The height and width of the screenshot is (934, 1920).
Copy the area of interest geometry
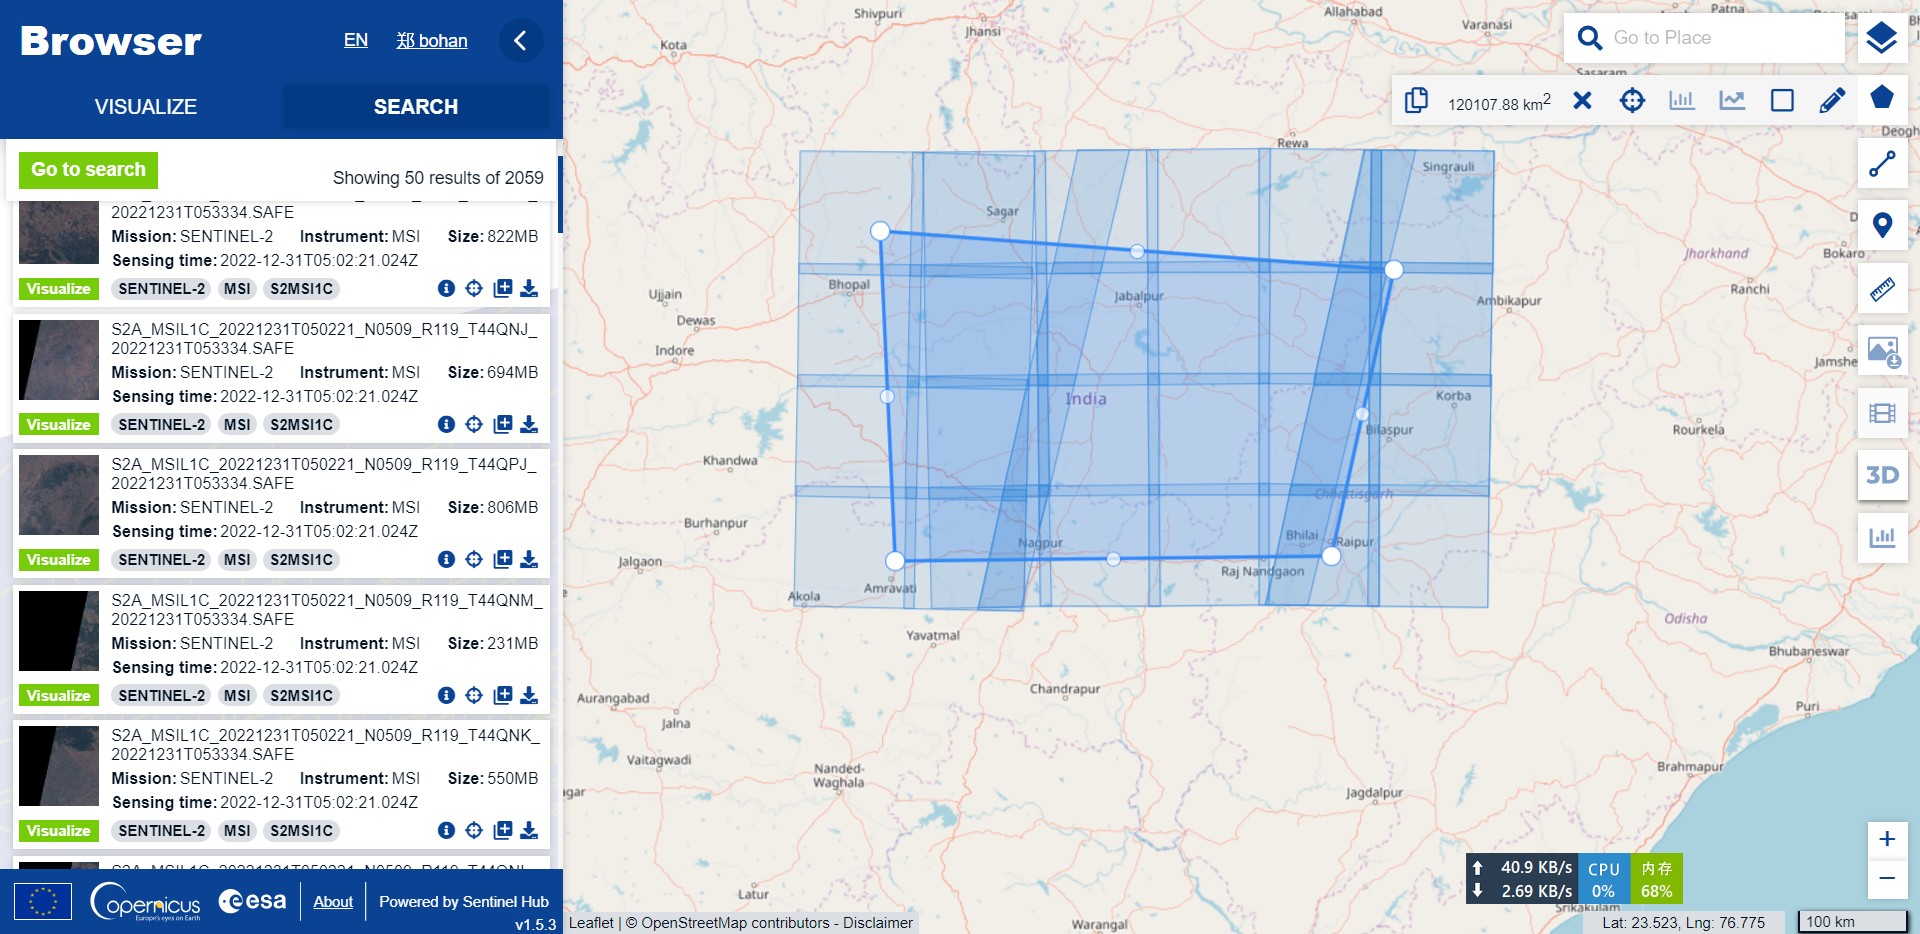[1416, 100]
